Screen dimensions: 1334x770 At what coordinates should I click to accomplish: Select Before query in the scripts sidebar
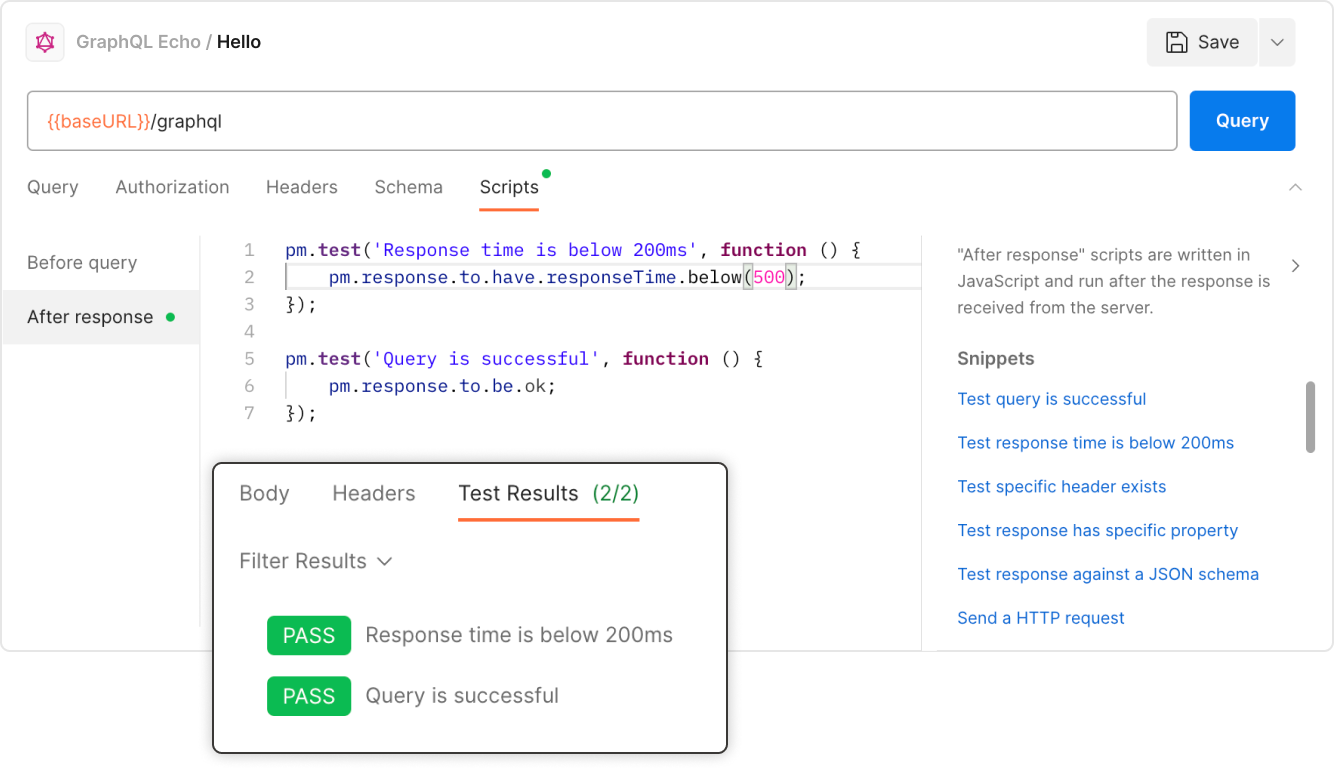point(81,262)
